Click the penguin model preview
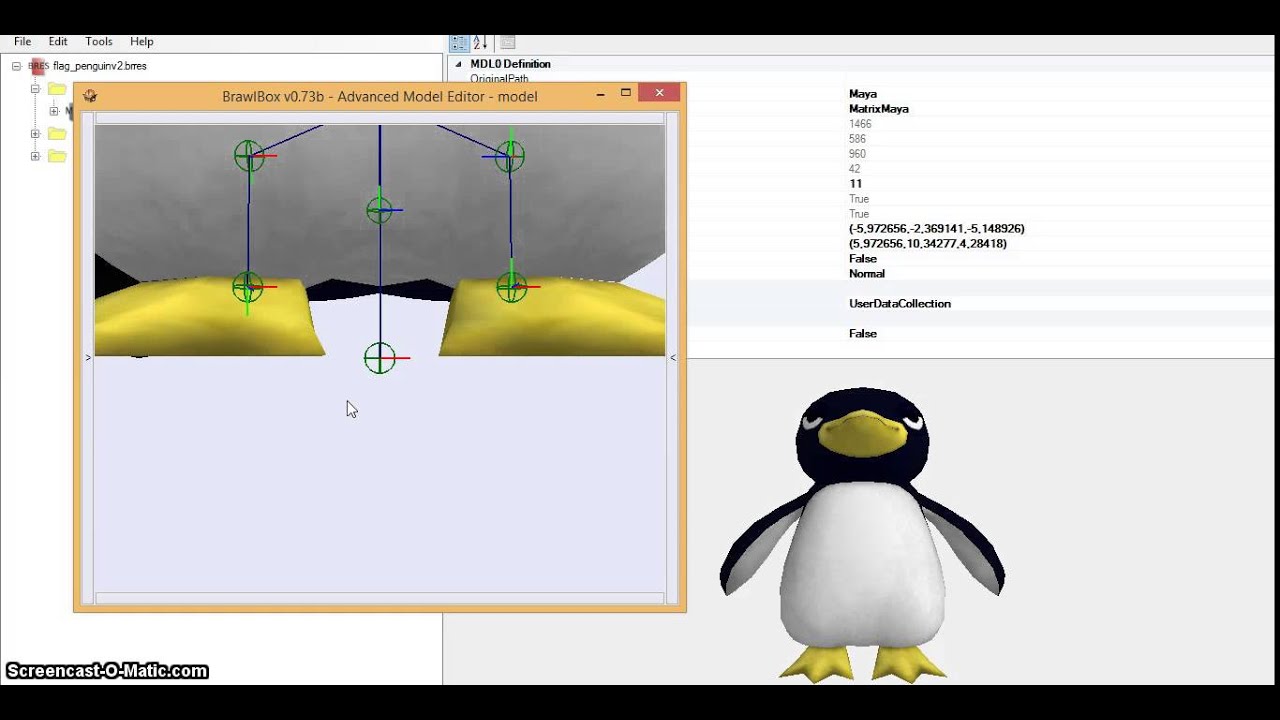This screenshot has height=720, width=1280. (x=862, y=535)
